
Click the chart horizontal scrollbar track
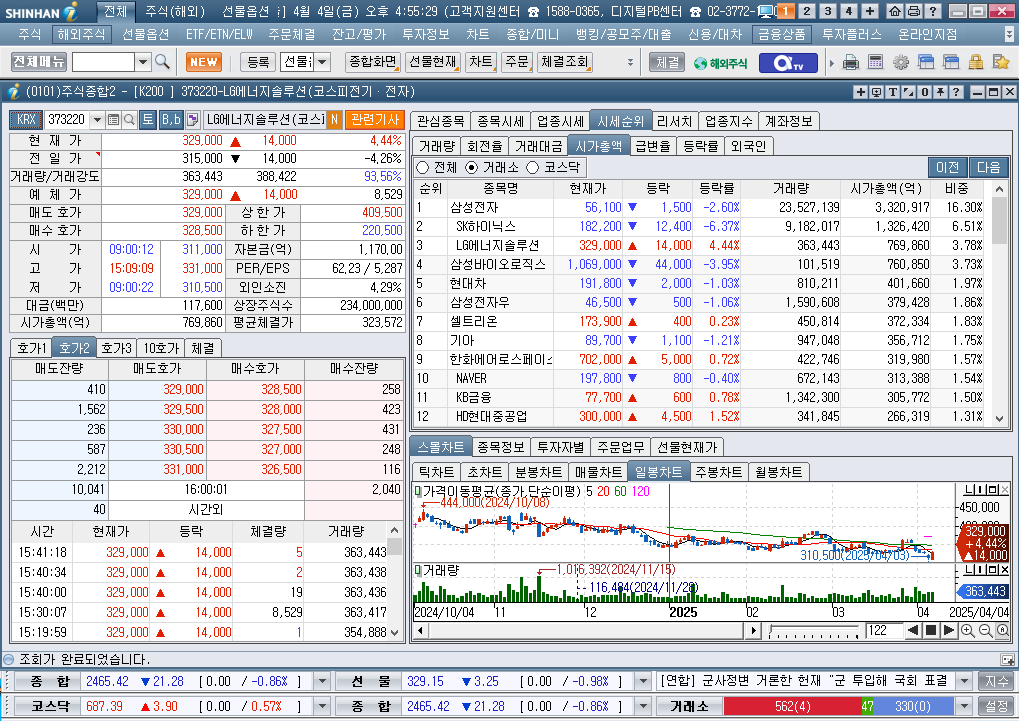pyautogui.click(x=585, y=630)
